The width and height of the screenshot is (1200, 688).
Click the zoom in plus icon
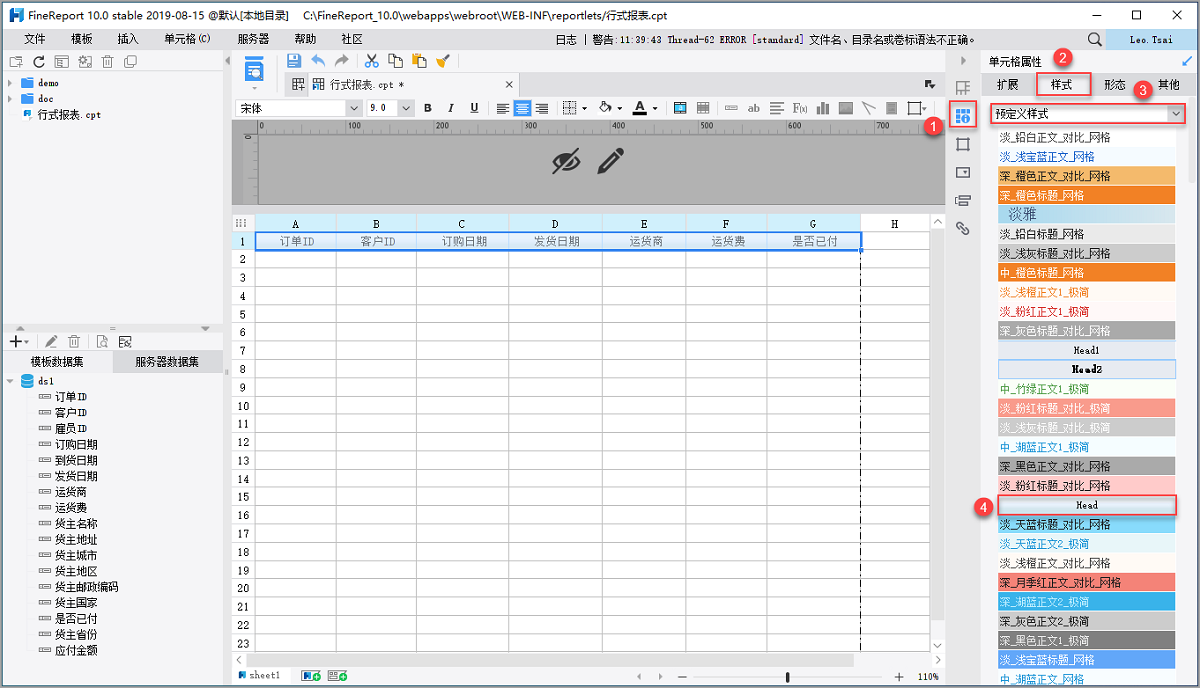point(899,677)
